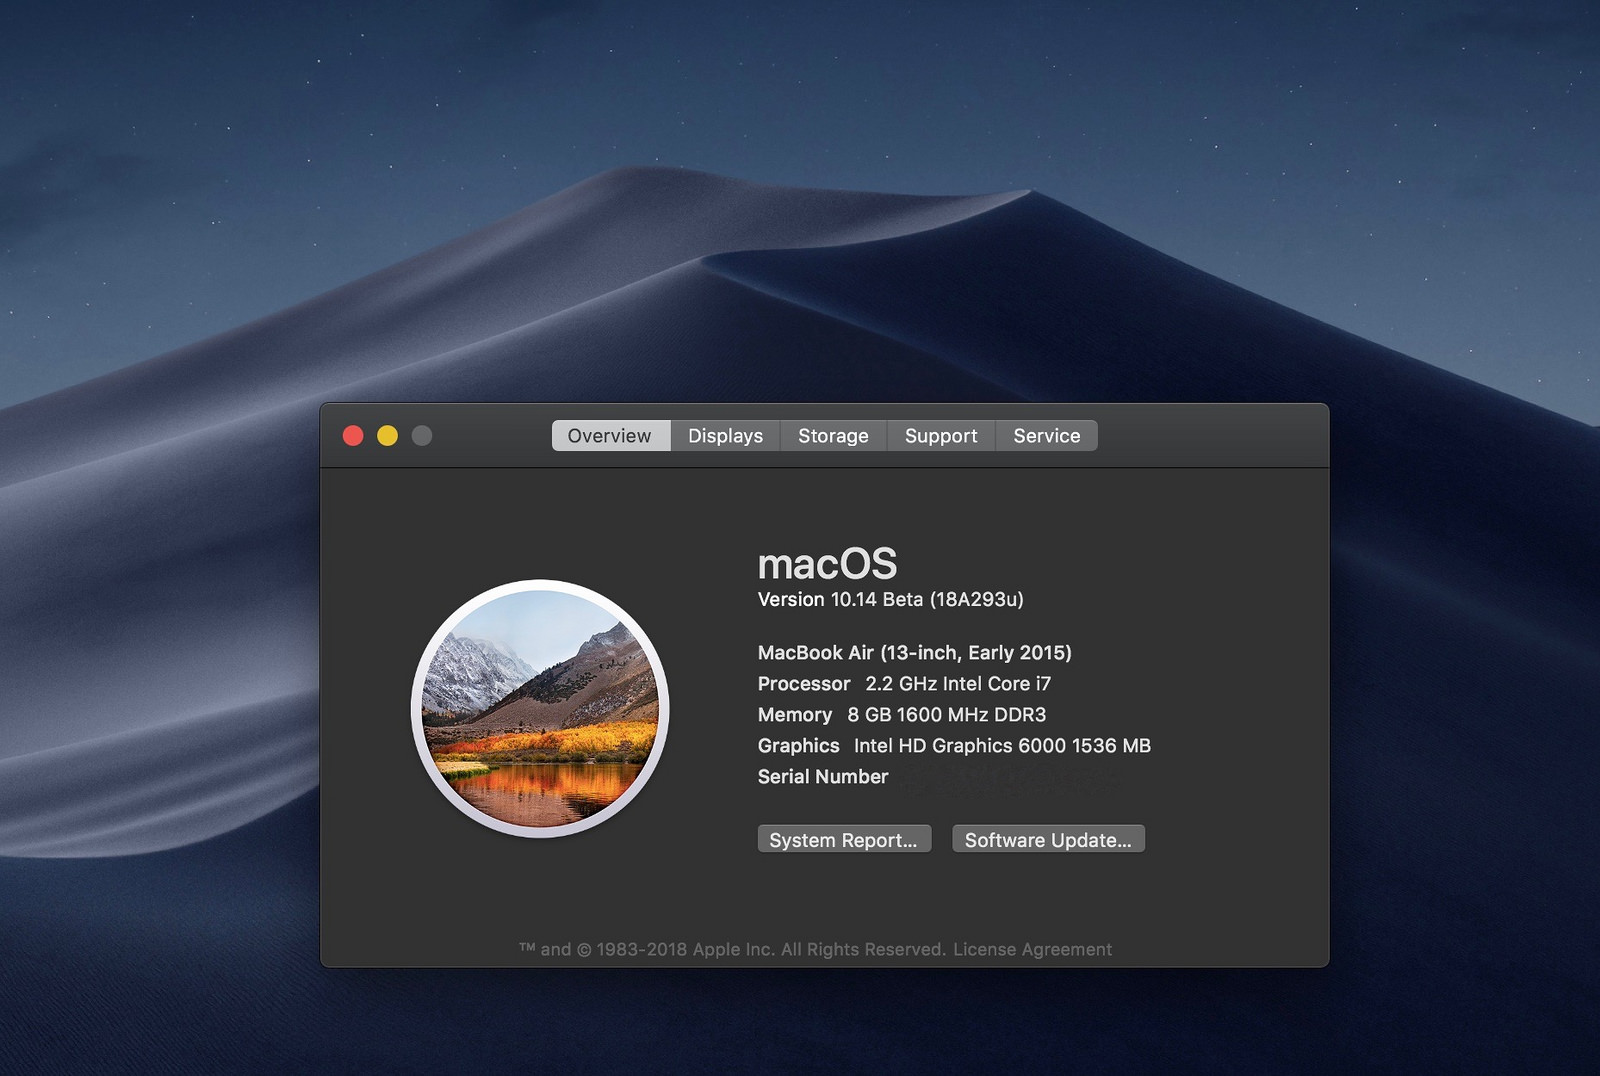Click the large macOS title text
1600x1076 pixels.
tap(828, 564)
